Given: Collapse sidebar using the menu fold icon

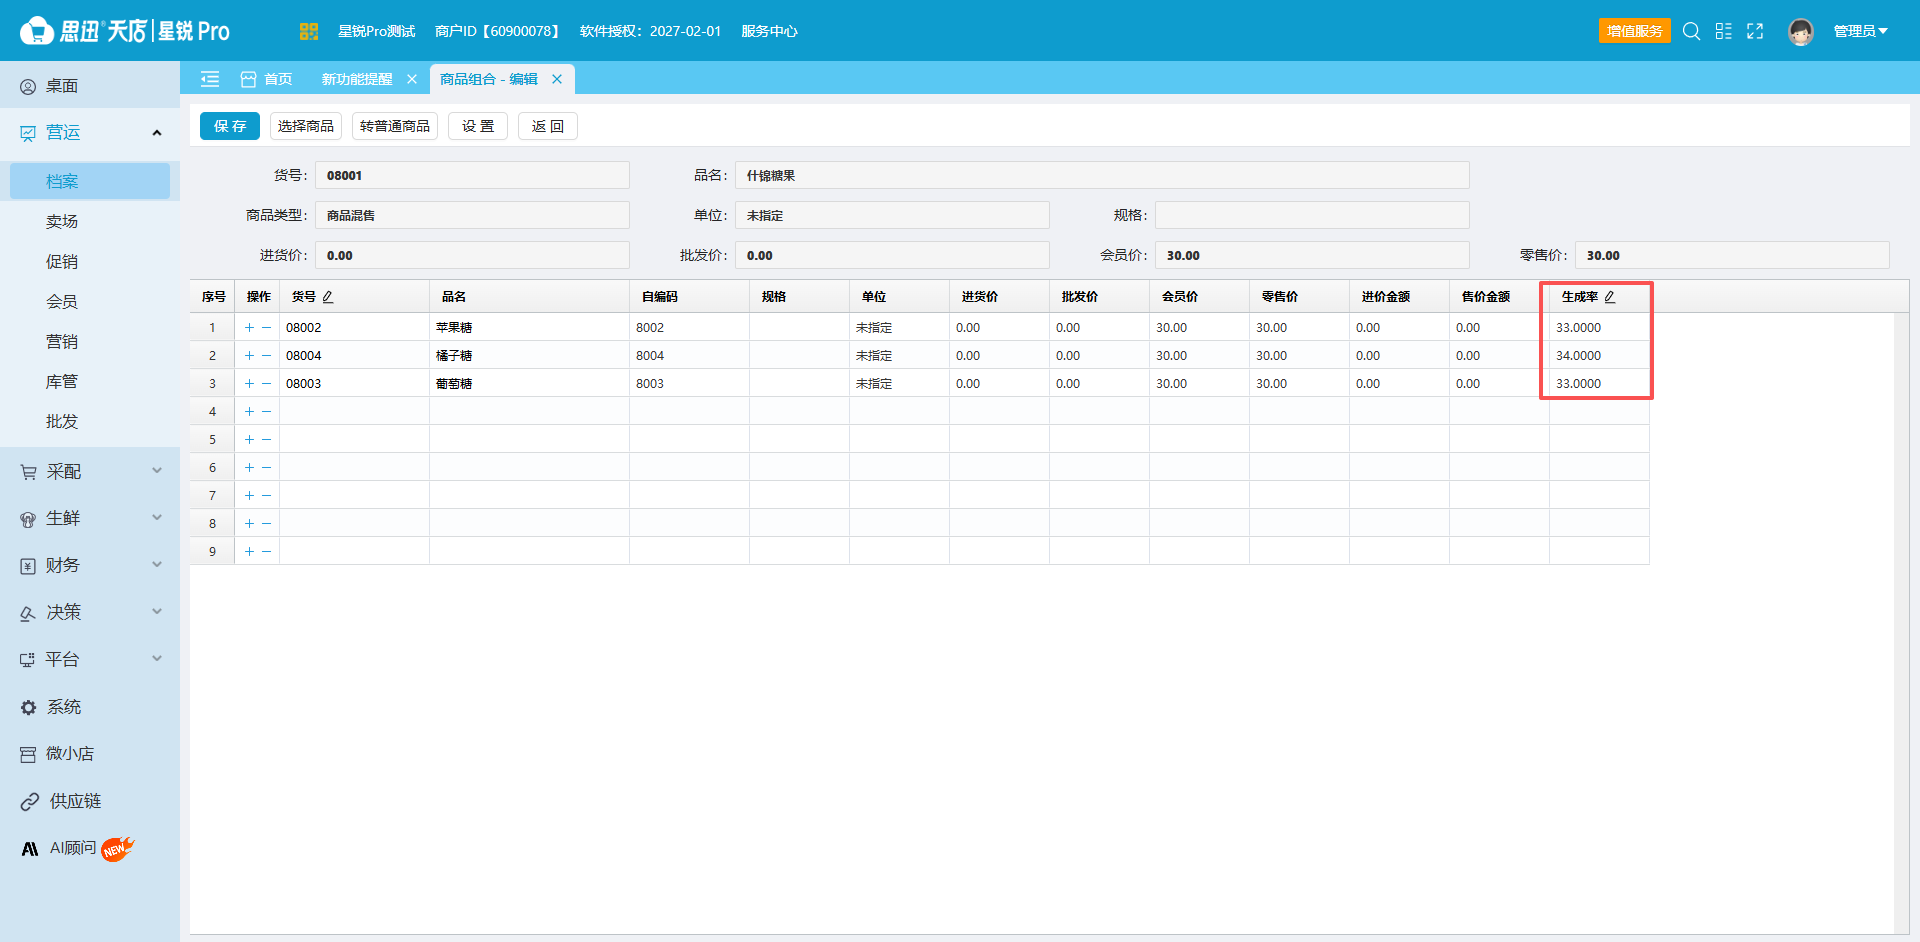Looking at the screenshot, I should [210, 79].
